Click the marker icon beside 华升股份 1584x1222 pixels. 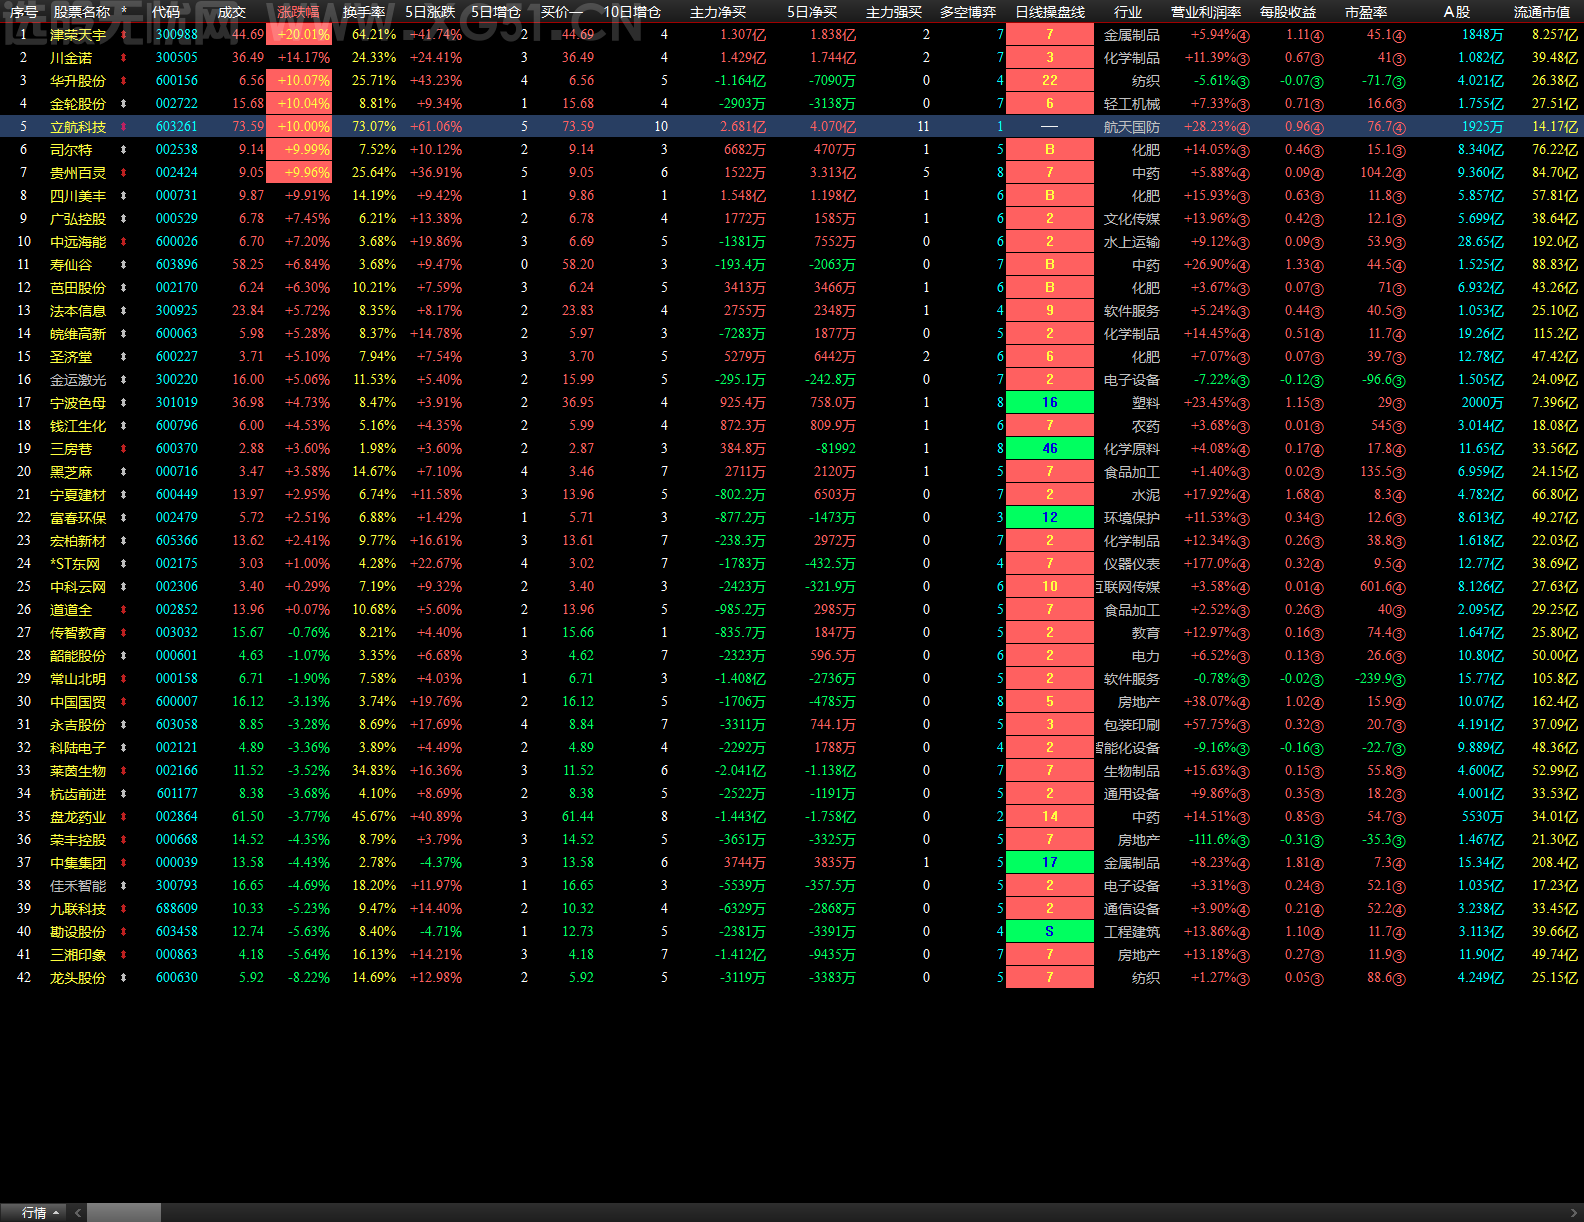click(124, 81)
